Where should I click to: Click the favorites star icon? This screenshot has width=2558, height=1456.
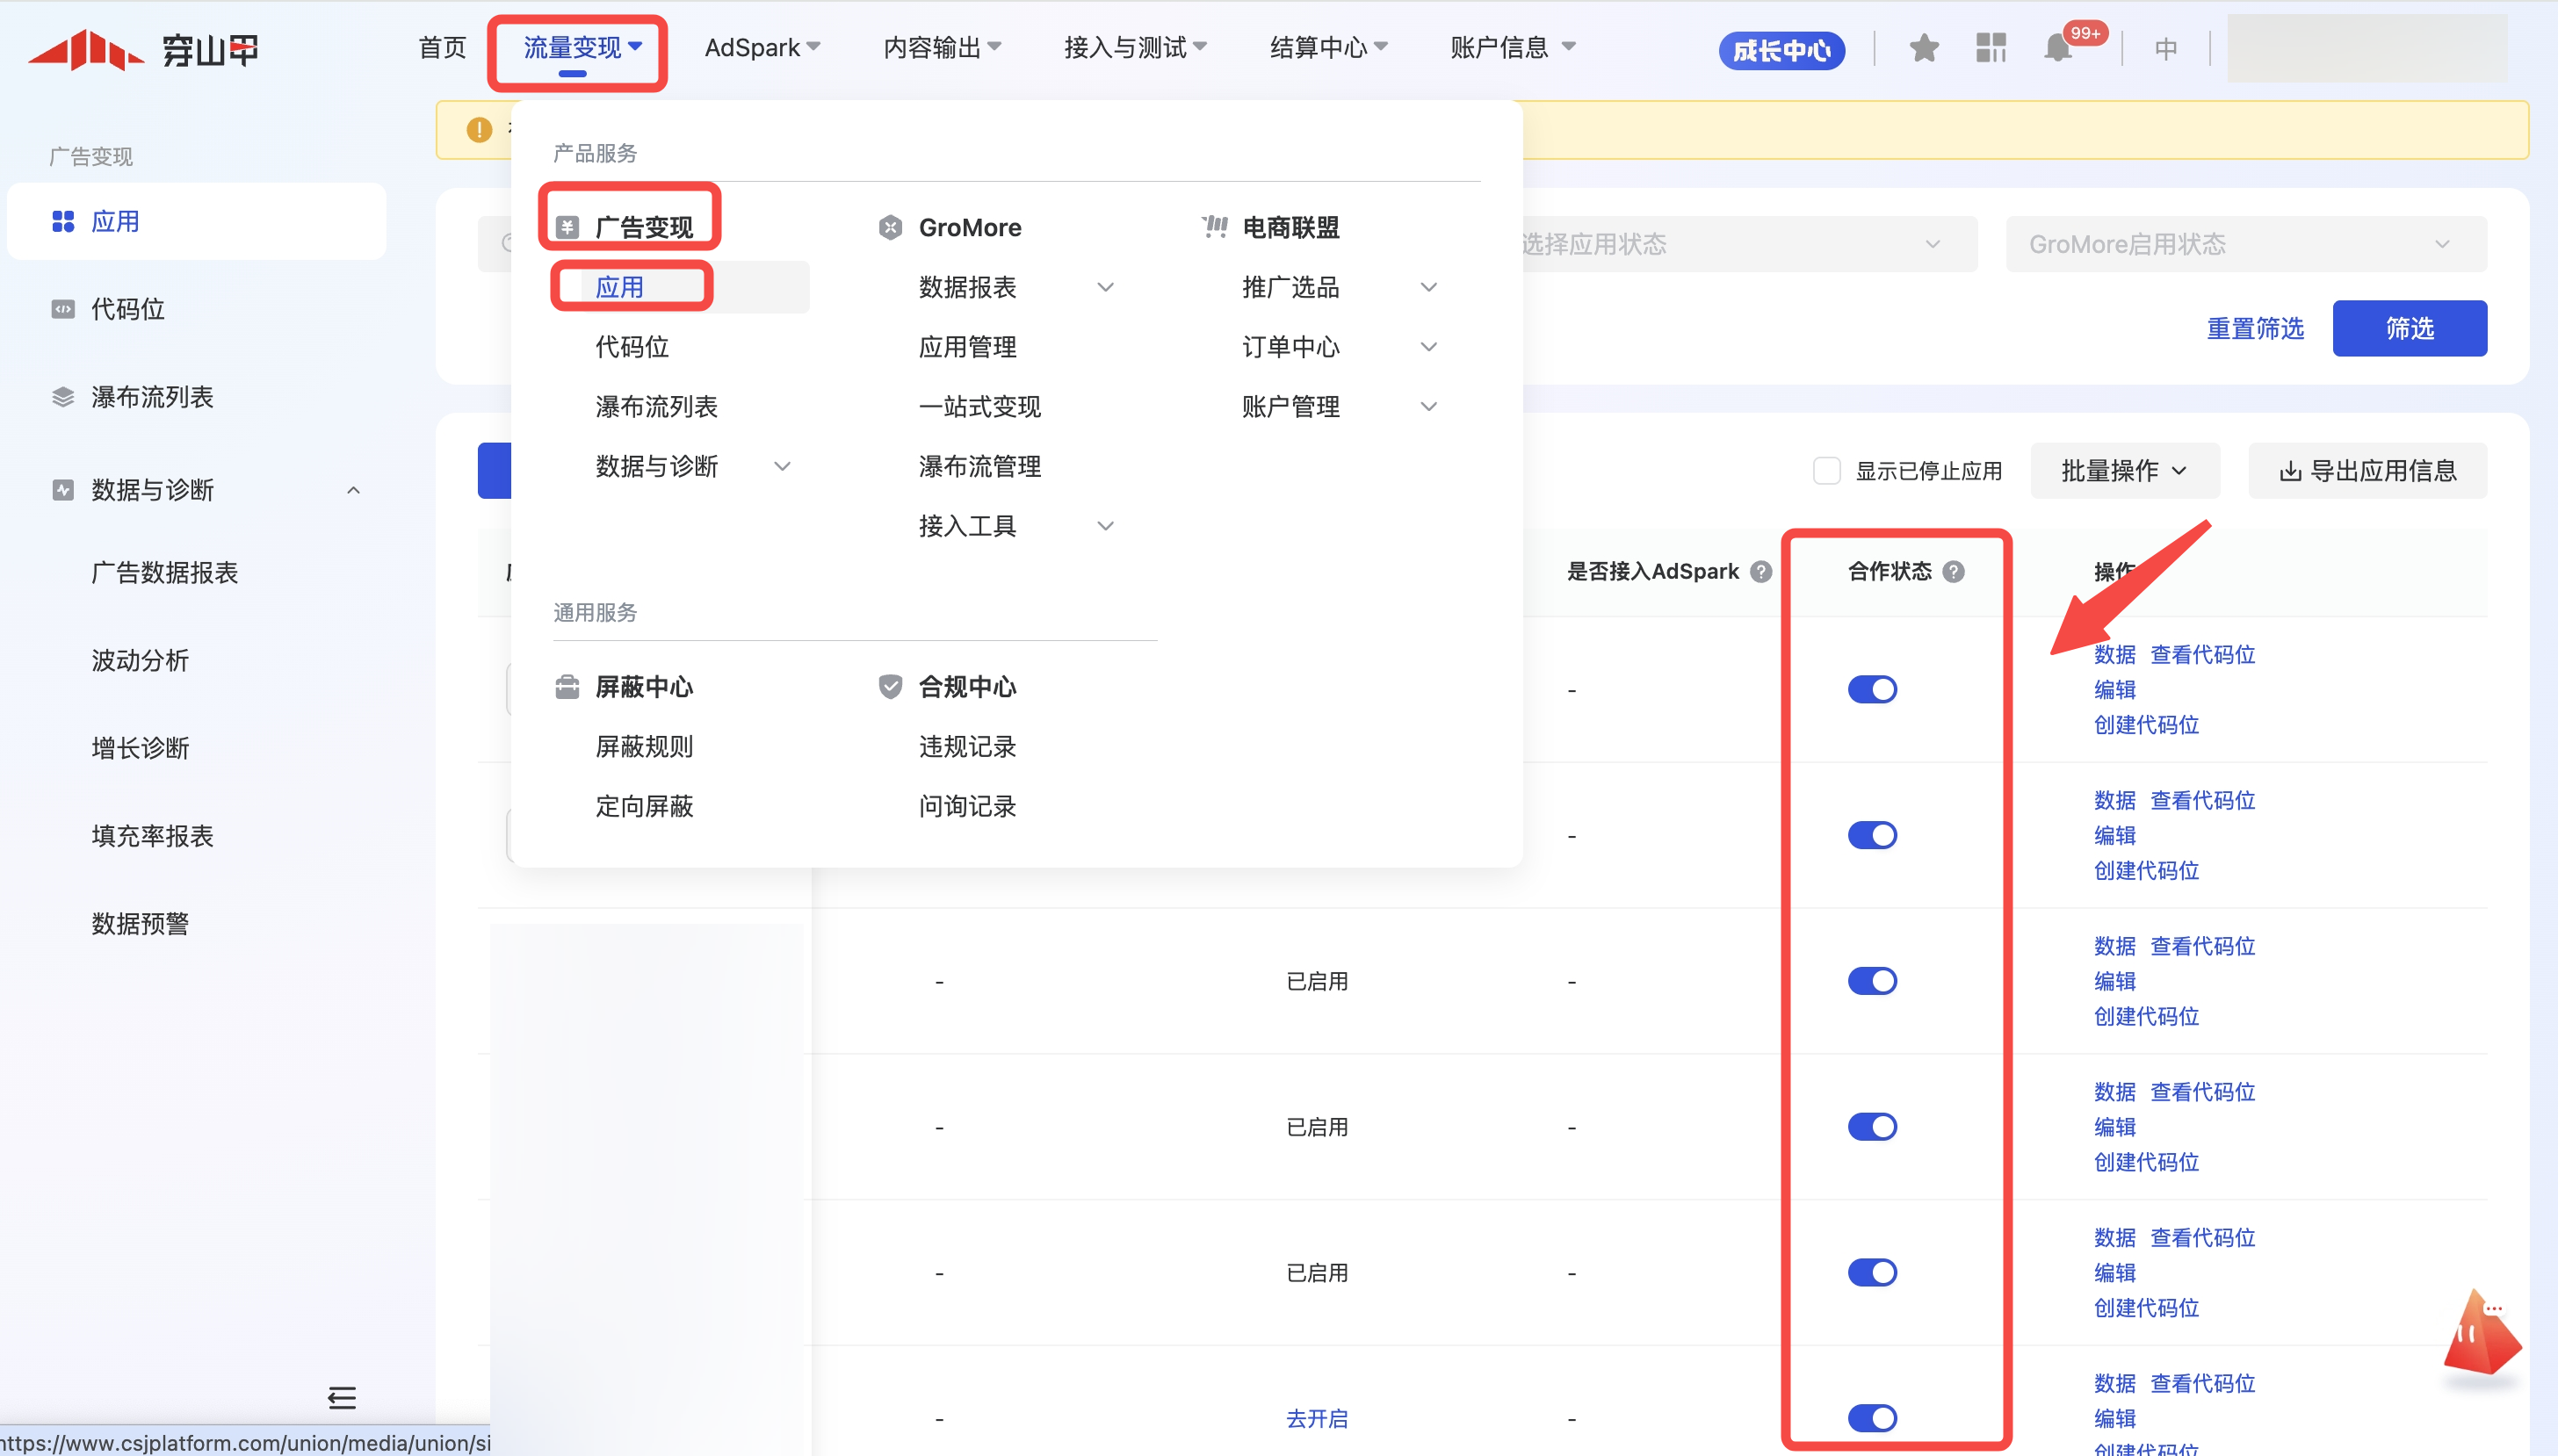point(1923,48)
